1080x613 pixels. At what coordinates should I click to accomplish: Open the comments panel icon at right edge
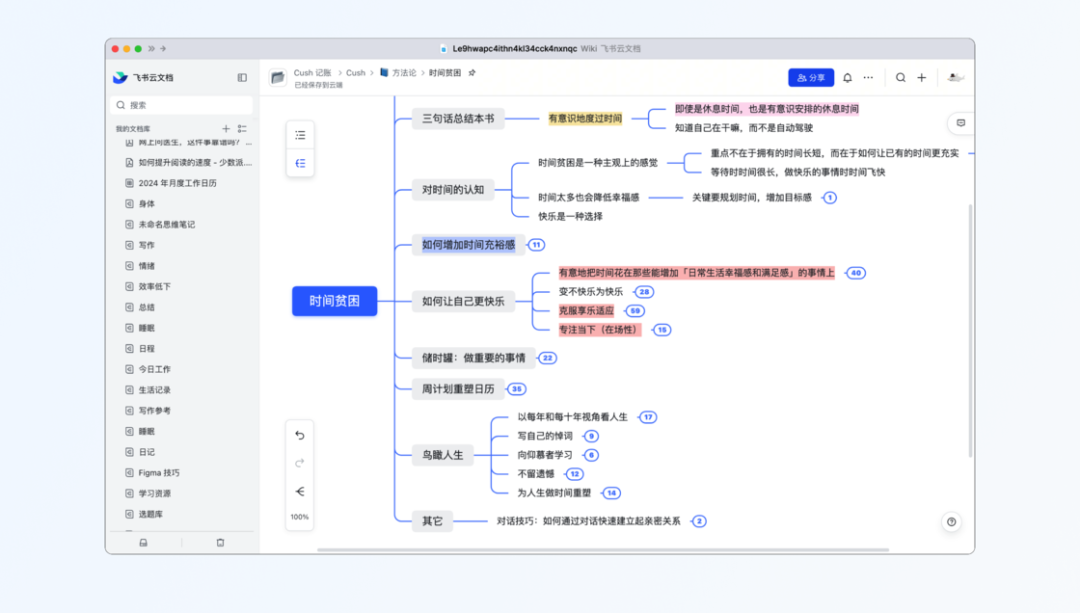tap(961, 123)
